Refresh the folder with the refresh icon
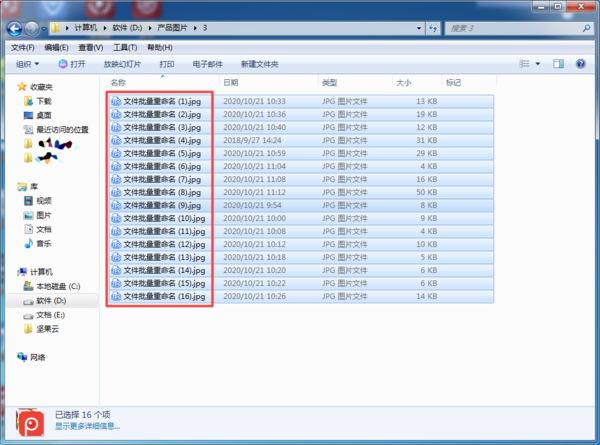The image size is (600, 445). click(433, 28)
